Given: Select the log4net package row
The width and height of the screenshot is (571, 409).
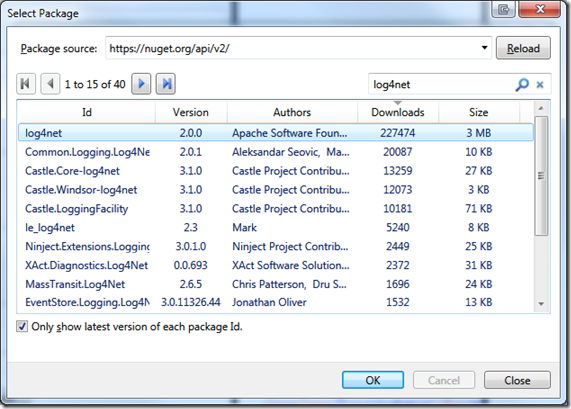Looking at the screenshot, I should pos(276,133).
